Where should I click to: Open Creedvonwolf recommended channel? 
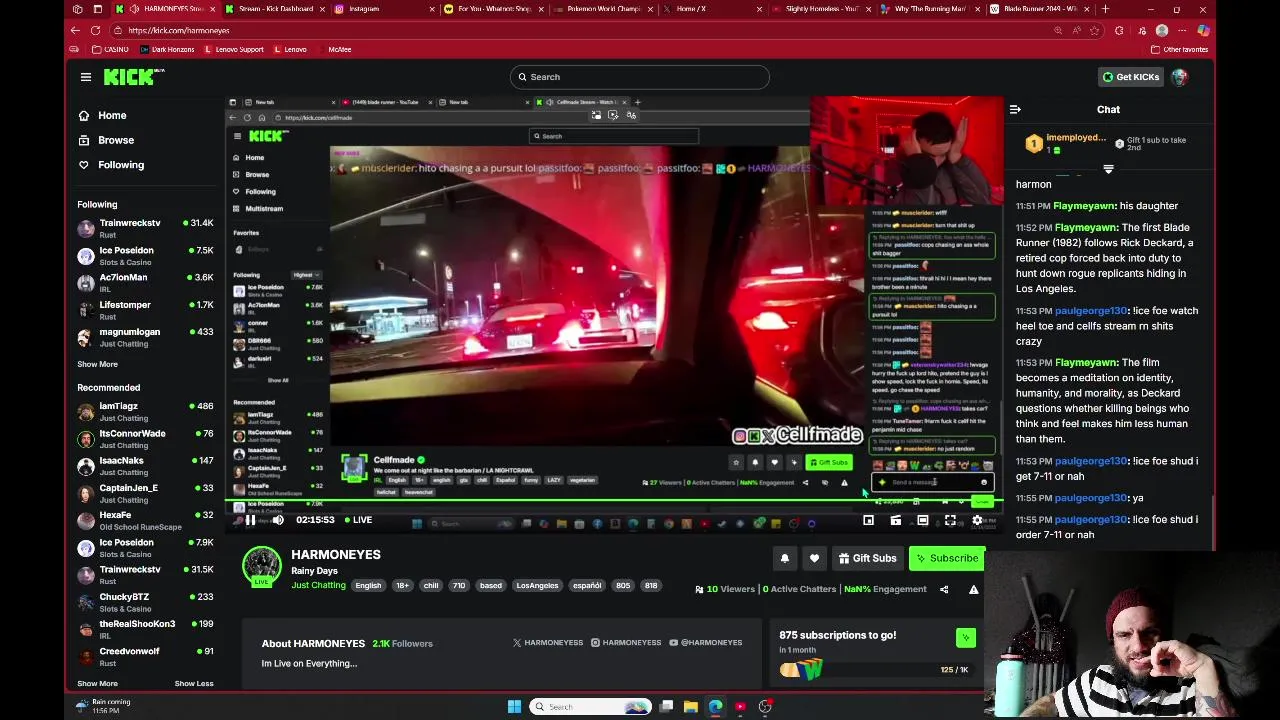pyautogui.click(x=145, y=656)
